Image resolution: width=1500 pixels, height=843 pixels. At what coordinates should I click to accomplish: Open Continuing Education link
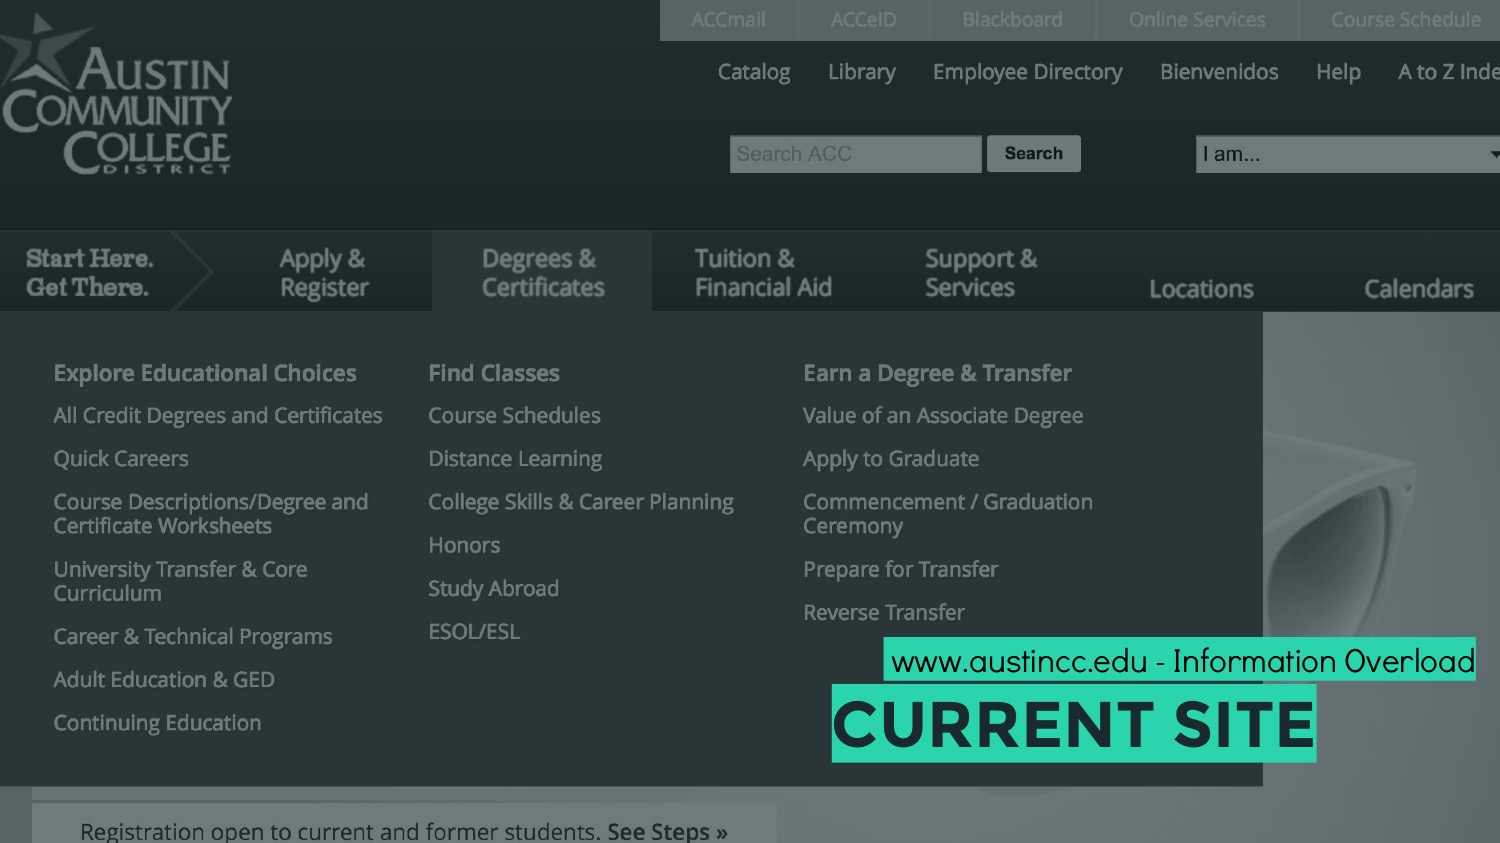(157, 722)
